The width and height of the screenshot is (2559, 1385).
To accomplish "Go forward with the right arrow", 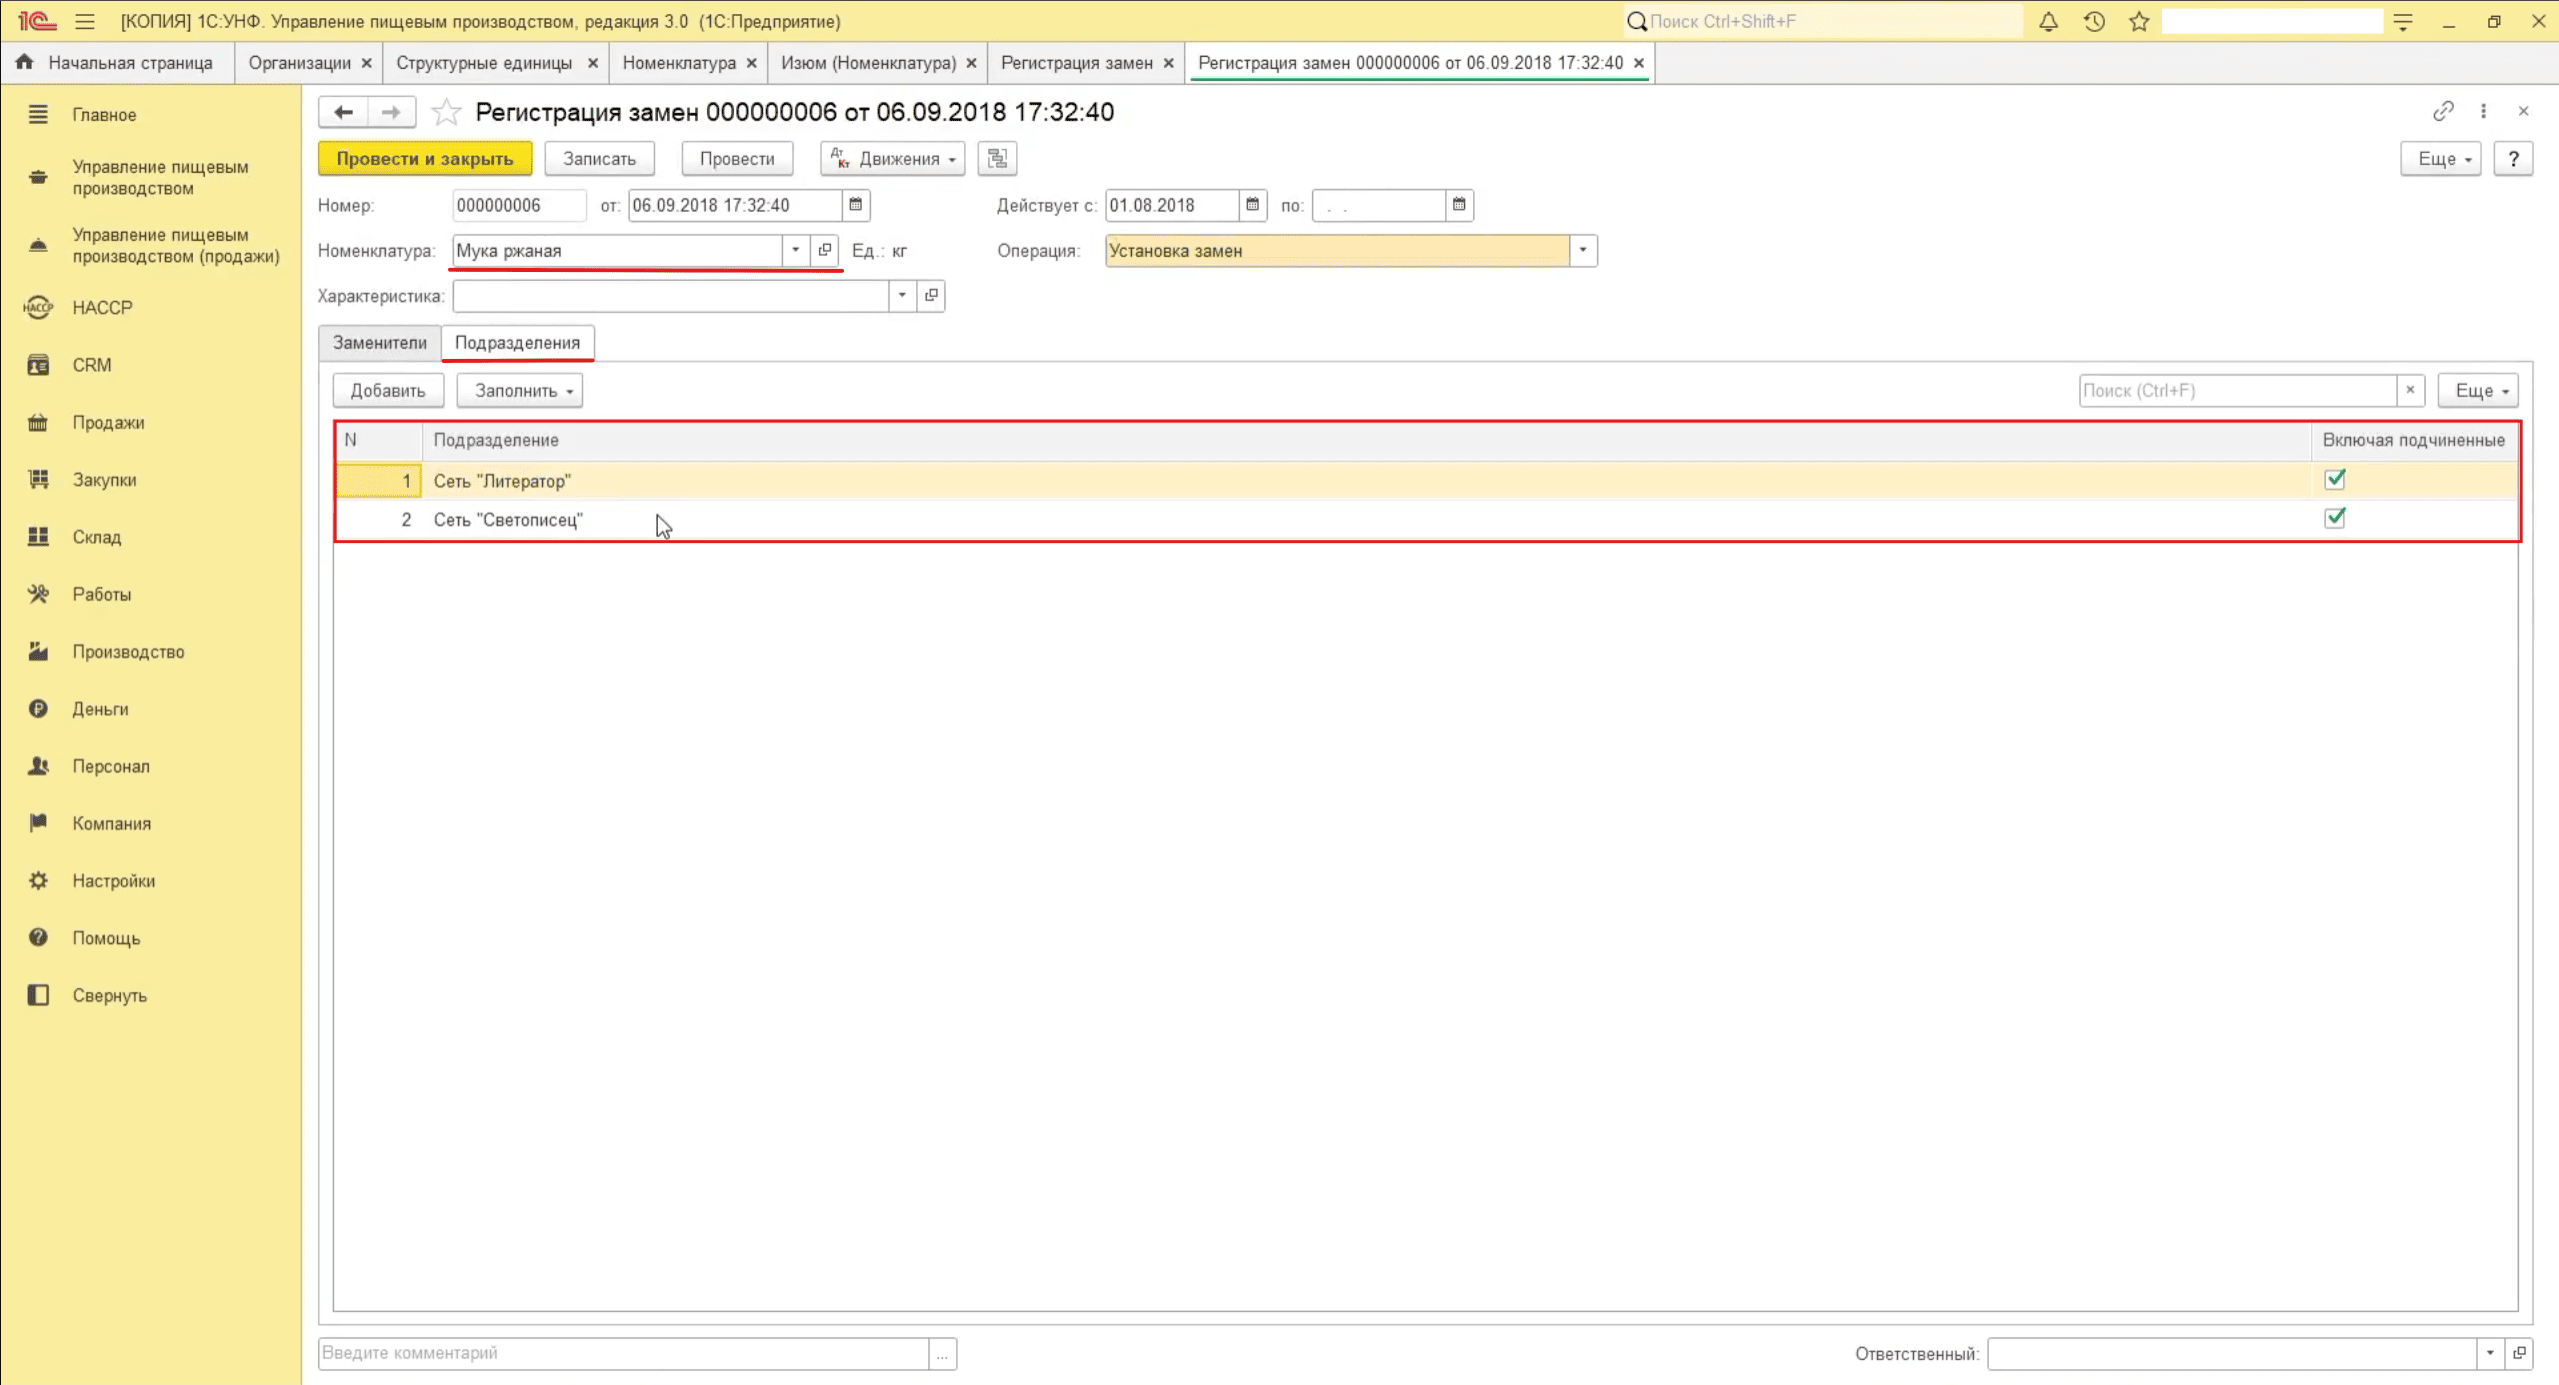I will point(391,112).
